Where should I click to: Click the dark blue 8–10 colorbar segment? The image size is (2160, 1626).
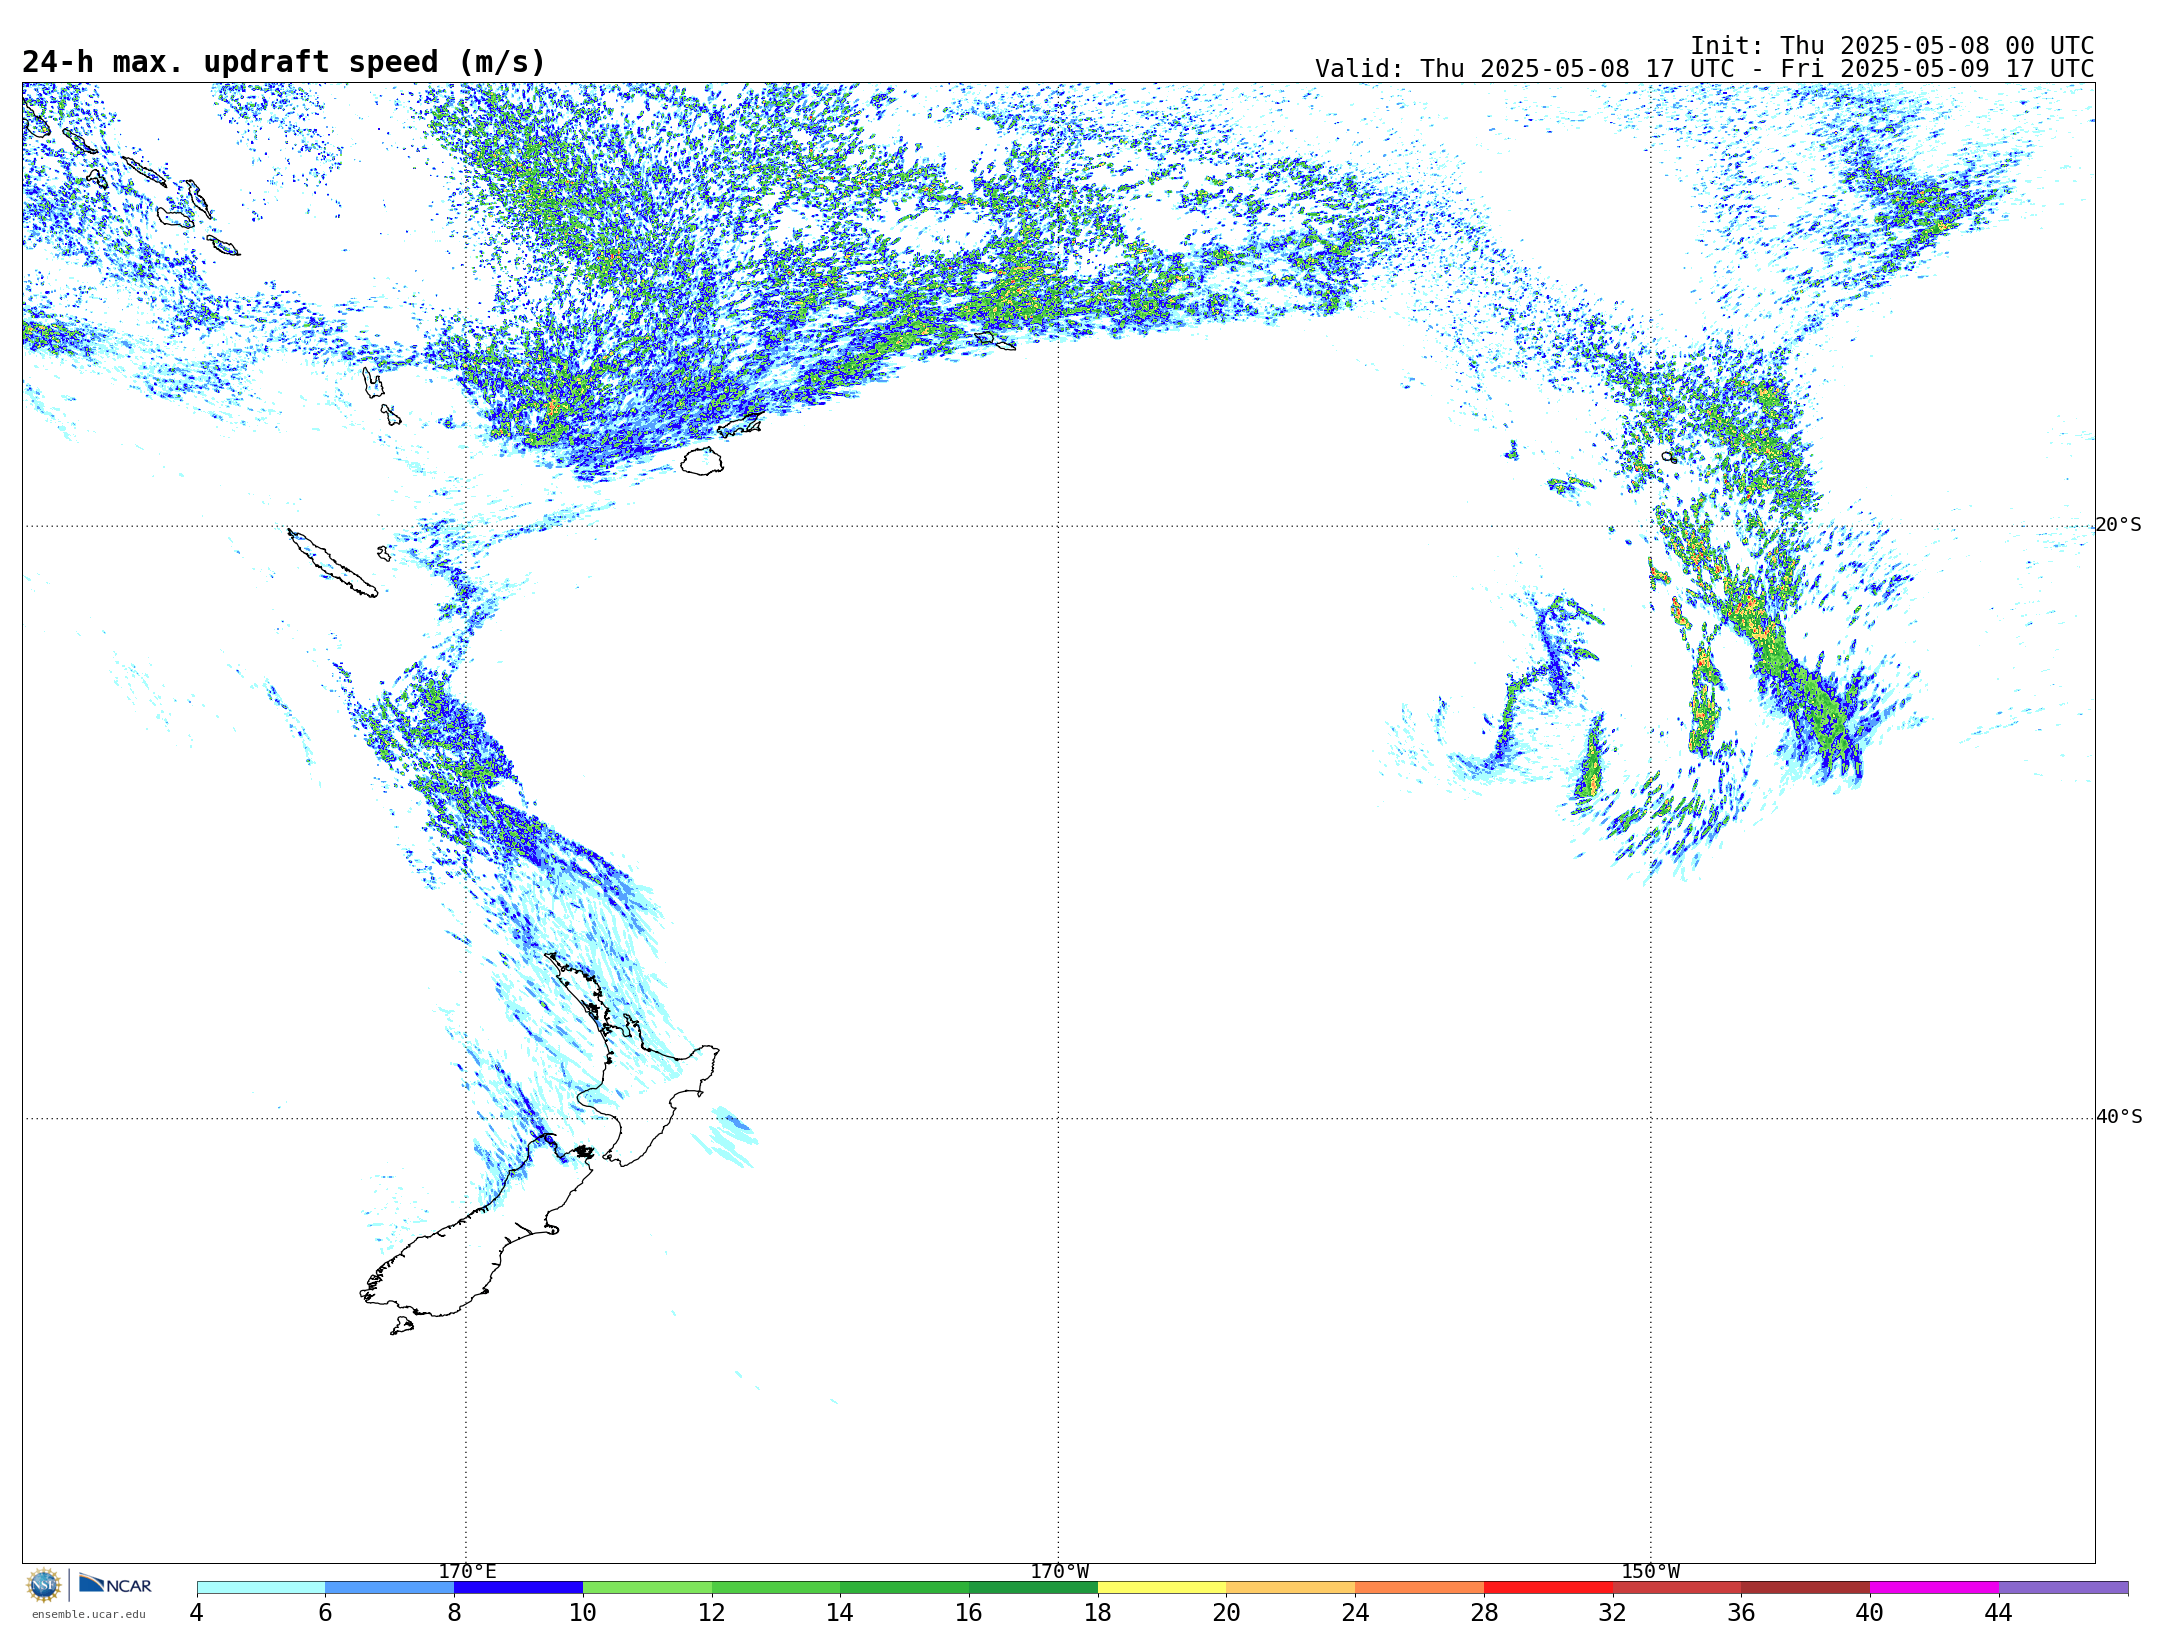pyautogui.click(x=518, y=1587)
